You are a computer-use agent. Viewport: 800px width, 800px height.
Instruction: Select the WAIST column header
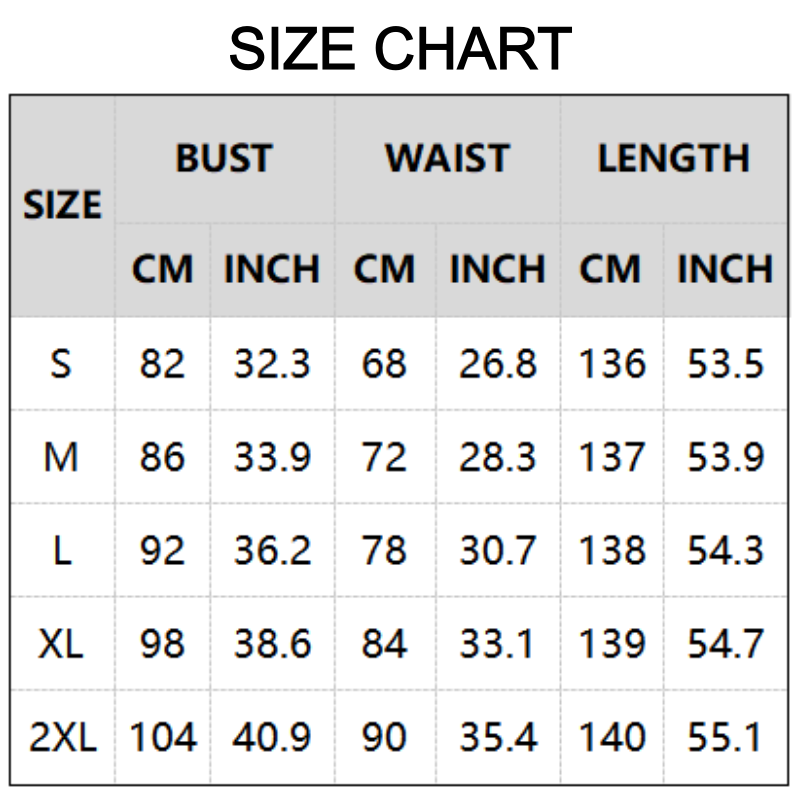447,159
